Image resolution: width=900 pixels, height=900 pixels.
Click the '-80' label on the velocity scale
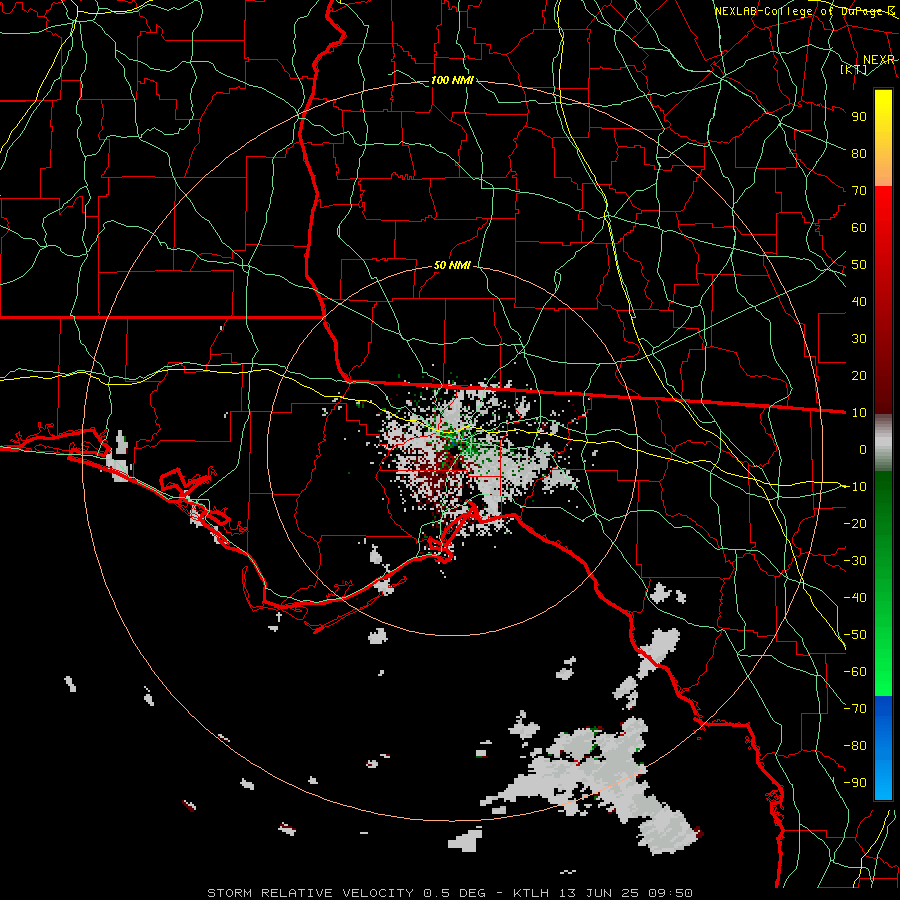tap(855, 746)
